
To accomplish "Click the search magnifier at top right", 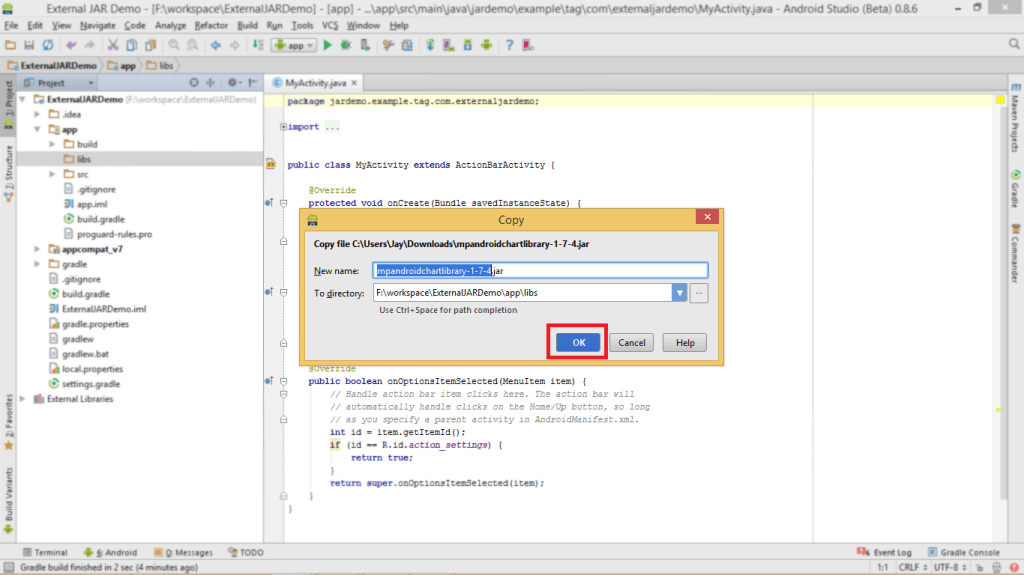I will (x=1014, y=44).
